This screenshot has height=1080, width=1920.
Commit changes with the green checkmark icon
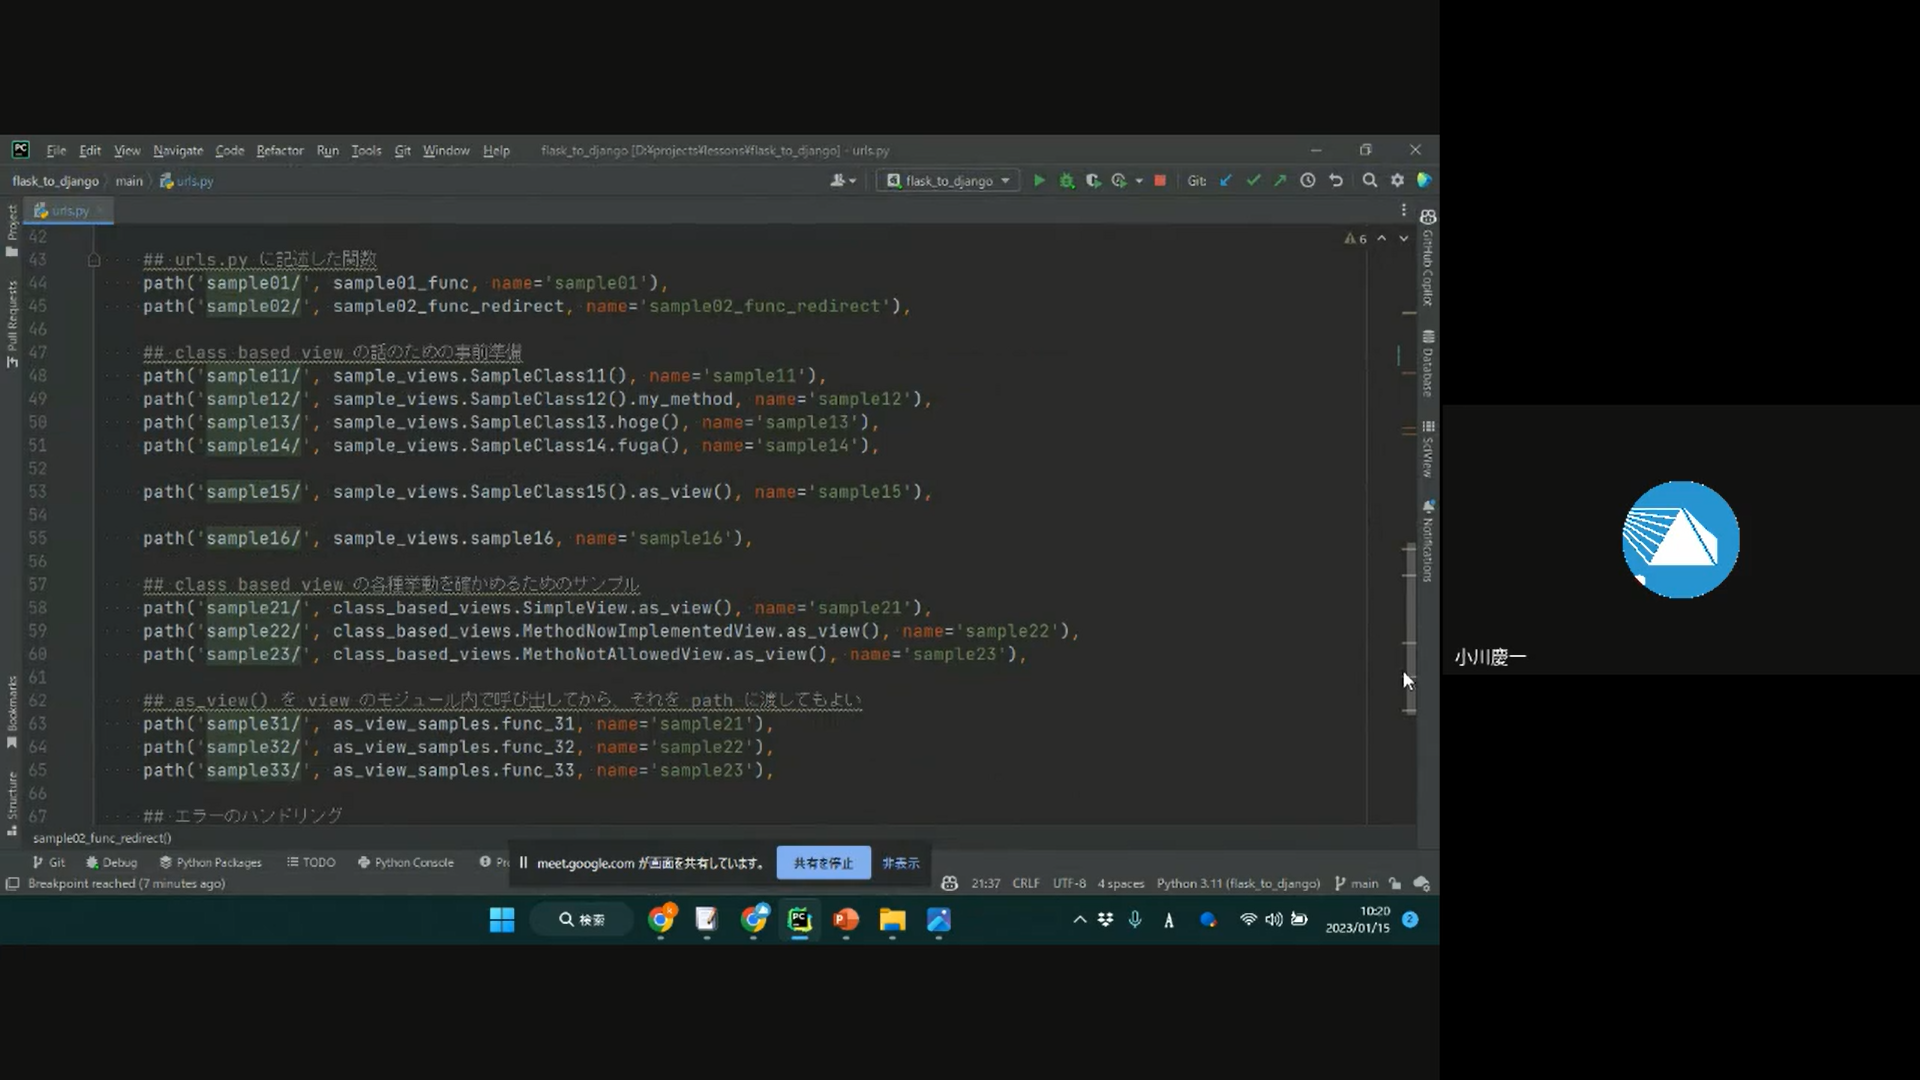(1253, 180)
